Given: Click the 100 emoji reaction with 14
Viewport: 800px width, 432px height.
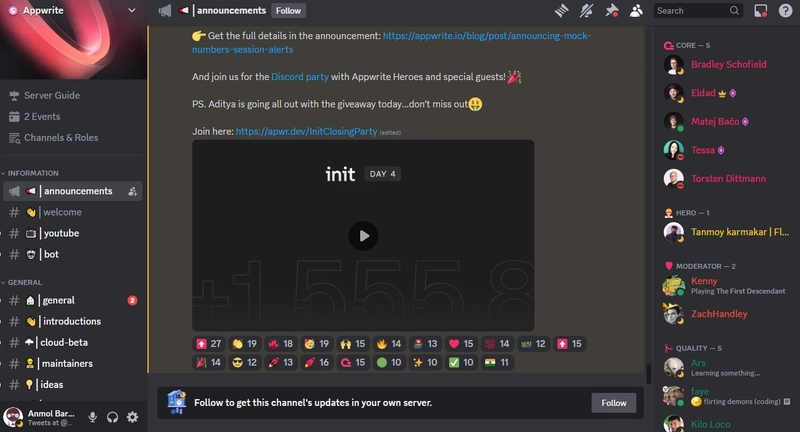Looking at the screenshot, I should tap(497, 344).
